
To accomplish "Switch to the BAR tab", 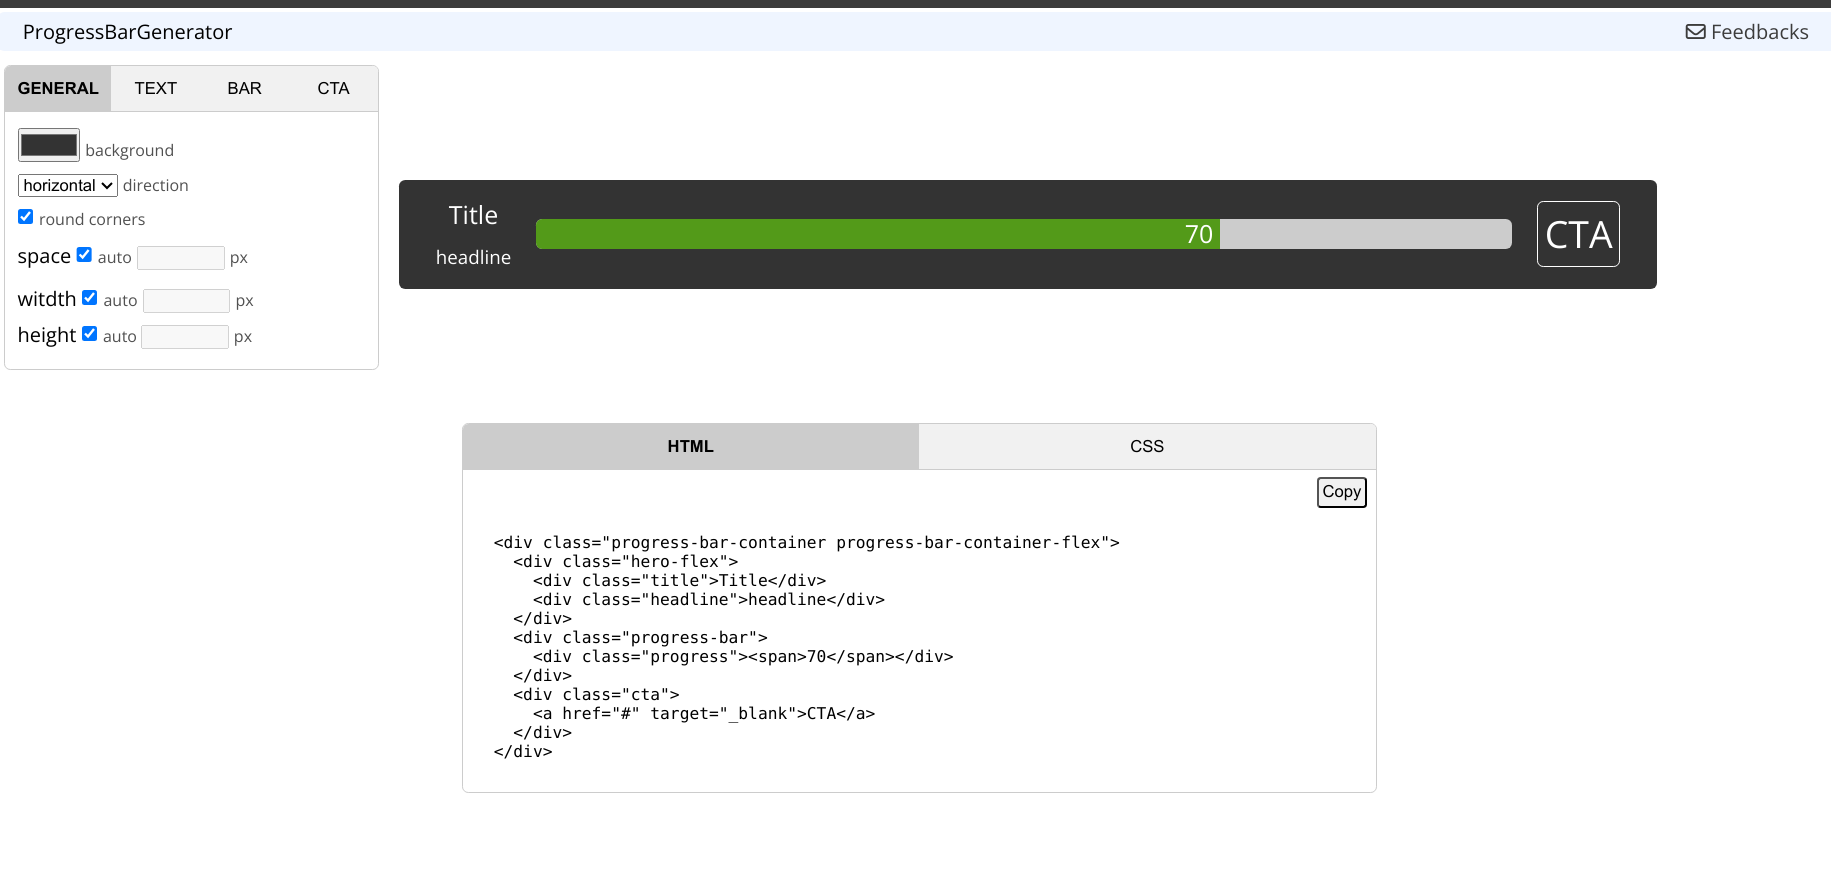I will [244, 88].
